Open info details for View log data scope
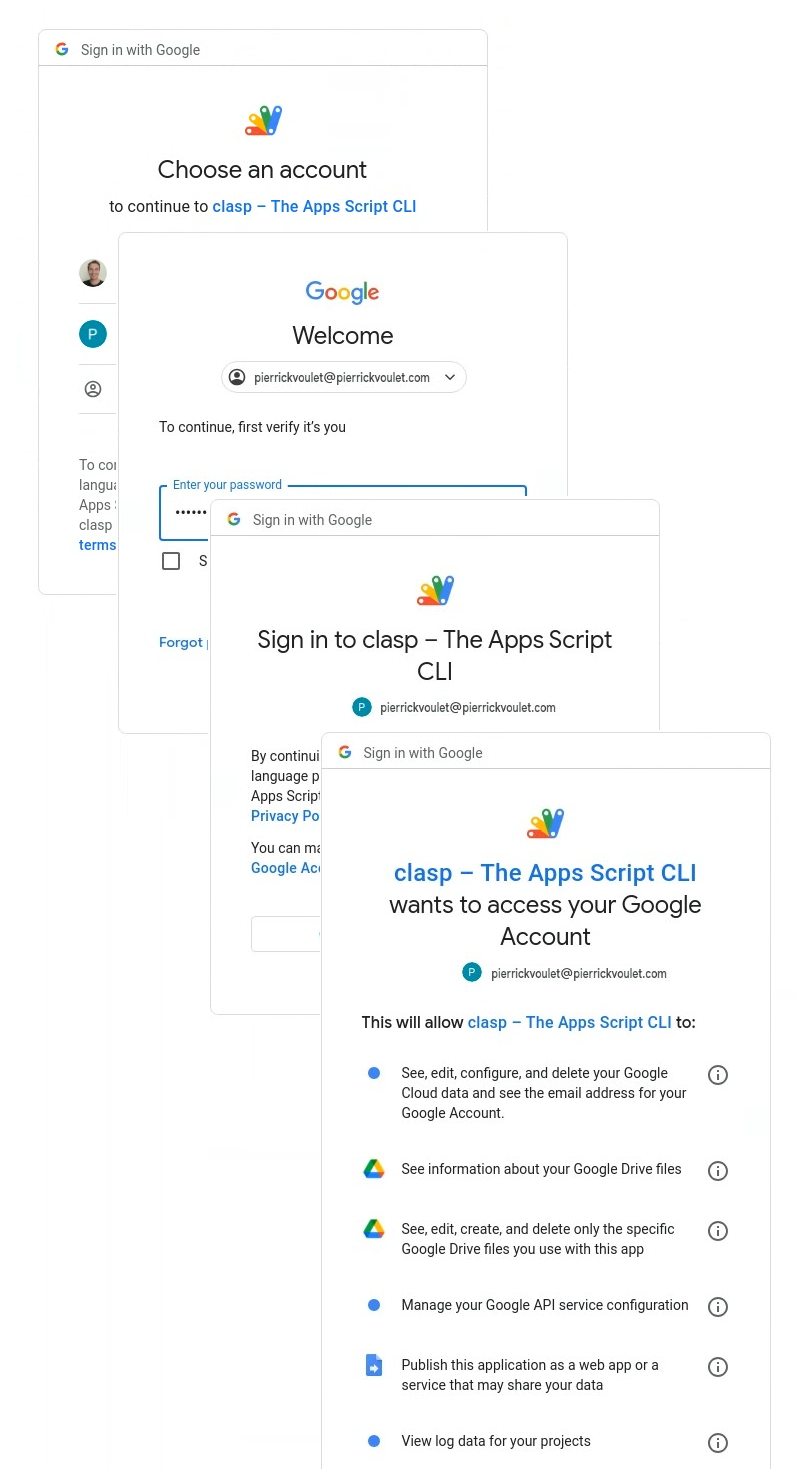The width and height of the screenshot is (796, 1469). [x=718, y=1442]
